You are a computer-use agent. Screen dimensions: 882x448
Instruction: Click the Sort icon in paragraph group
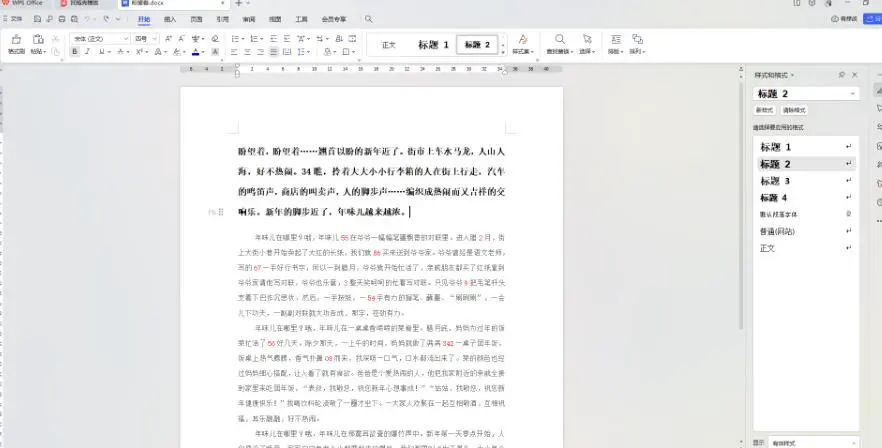pos(339,39)
